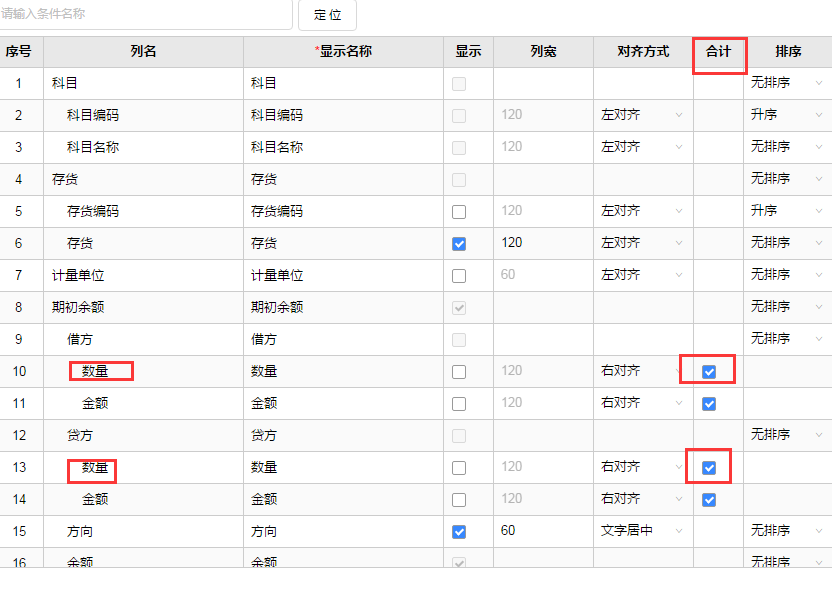The width and height of the screenshot is (832, 590).
Task: Edit the 显示名称 cell for row 7 计量单位
Action: 343,275
